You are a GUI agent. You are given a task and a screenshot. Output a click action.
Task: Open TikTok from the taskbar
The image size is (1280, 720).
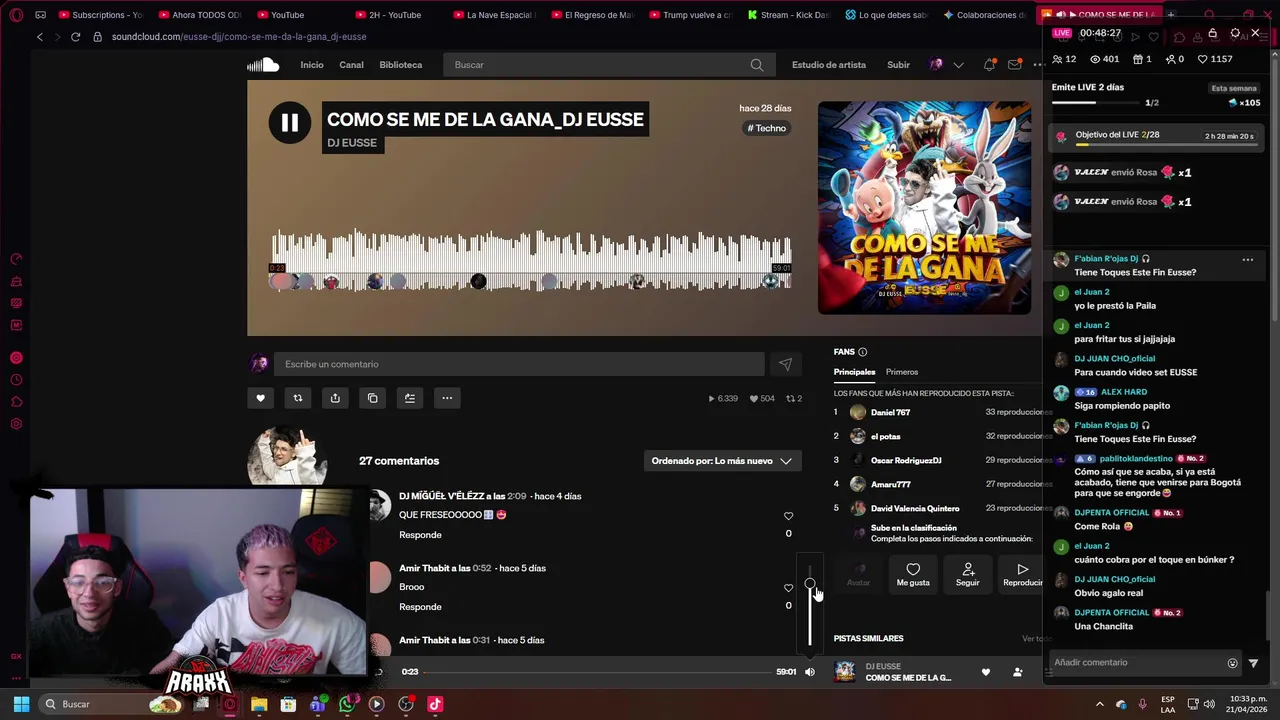click(x=435, y=704)
